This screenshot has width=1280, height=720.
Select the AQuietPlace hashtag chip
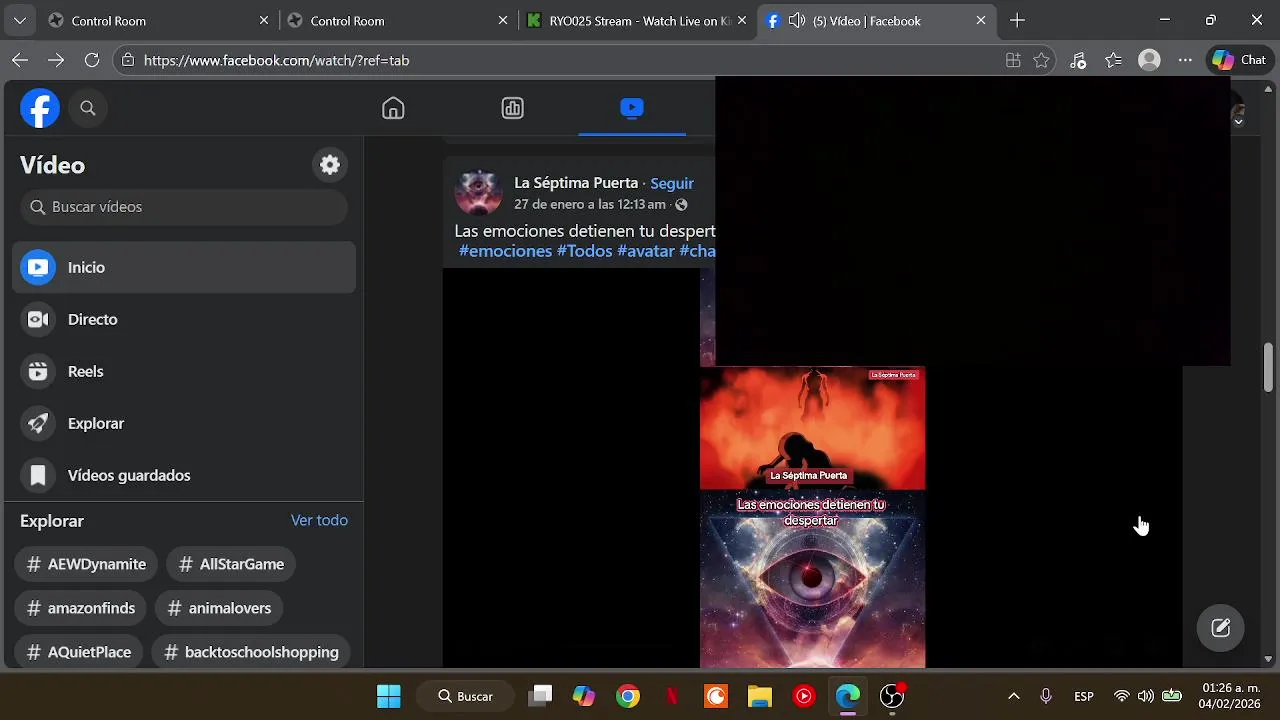(79, 652)
